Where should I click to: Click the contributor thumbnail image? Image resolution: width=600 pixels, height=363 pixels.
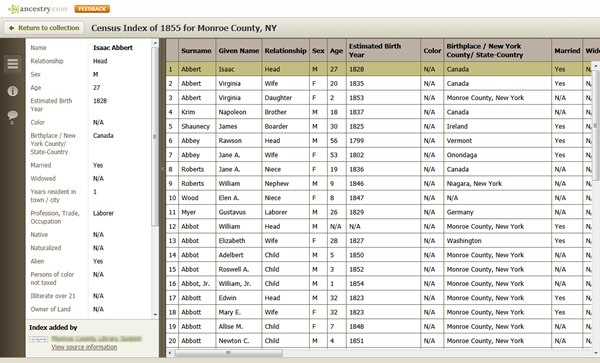click(39, 339)
